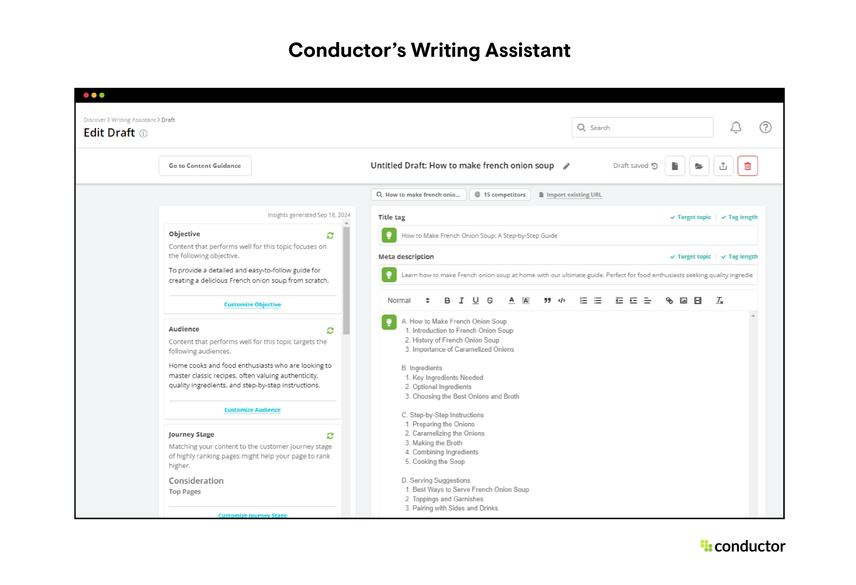This screenshot has height=585, width=856.
Task: Click into the Title tag input field
Action: 568,236
